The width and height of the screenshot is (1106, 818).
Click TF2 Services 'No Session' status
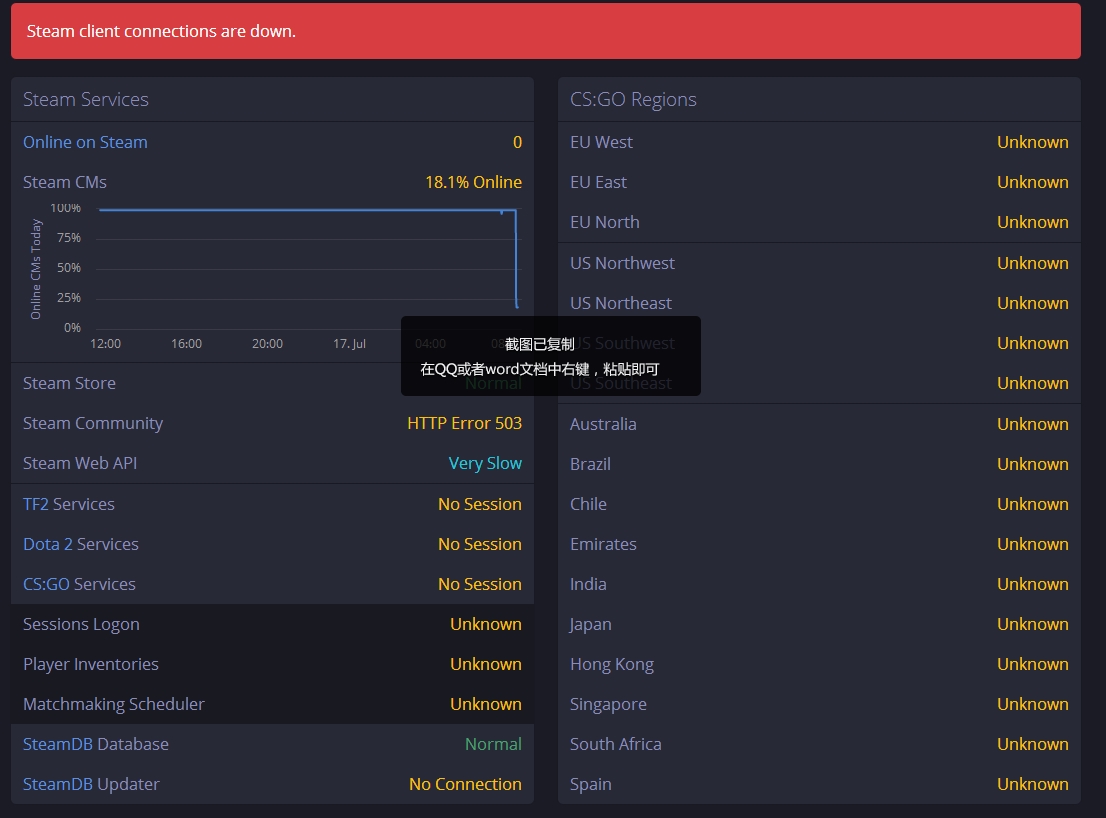[x=480, y=504]
